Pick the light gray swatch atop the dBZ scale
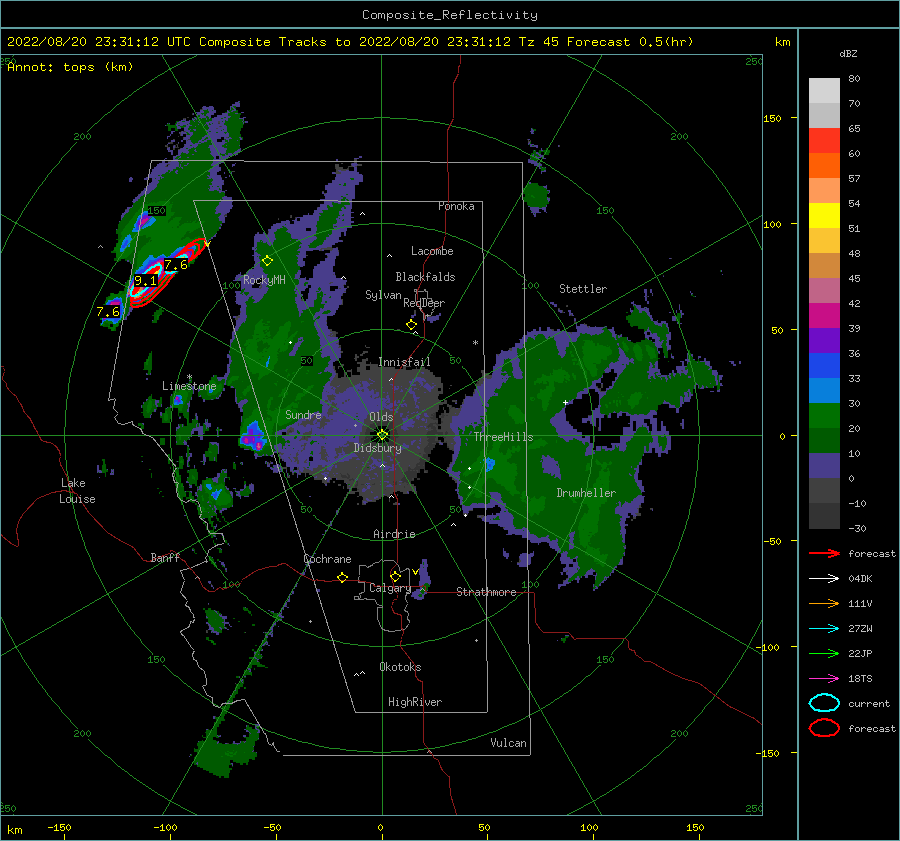The width and height of the screenshot is (900, 841). click(x=824, y=91)
